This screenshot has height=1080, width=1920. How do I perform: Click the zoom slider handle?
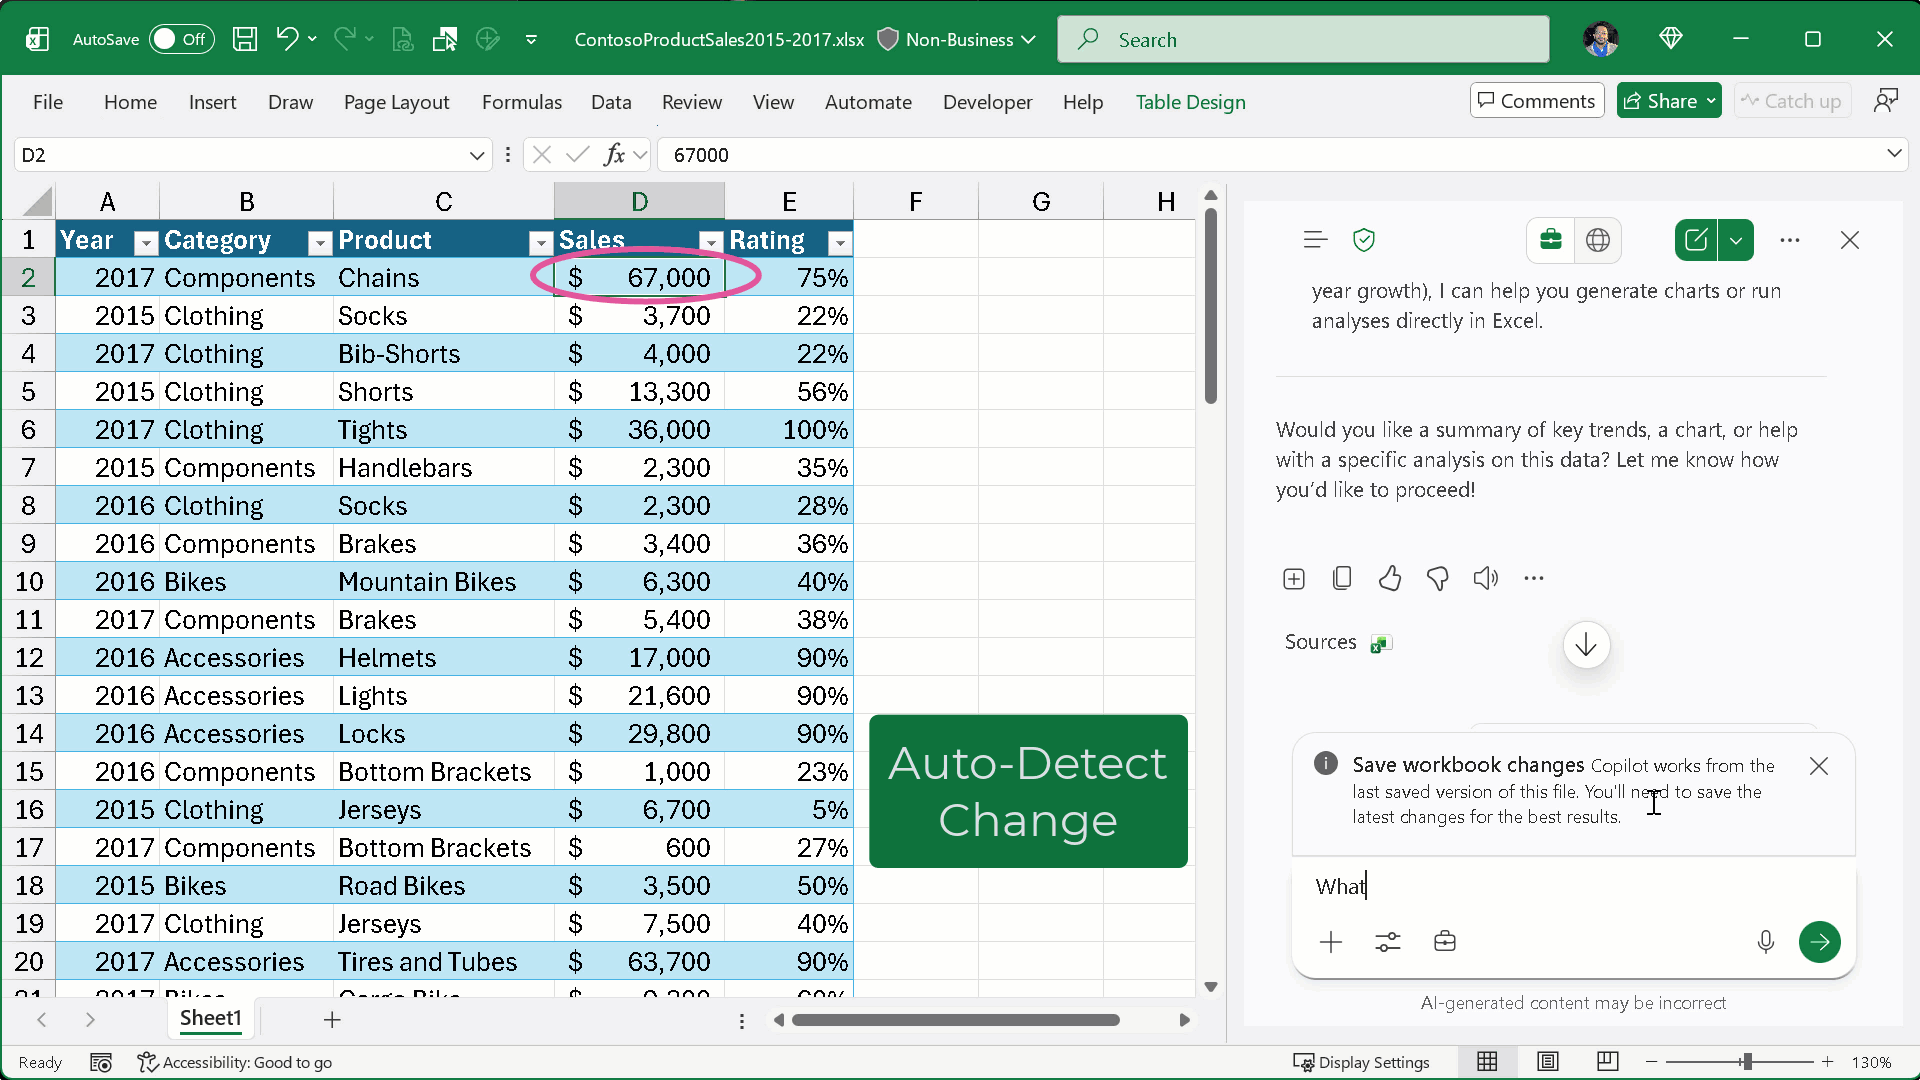pos(1746,1062)
